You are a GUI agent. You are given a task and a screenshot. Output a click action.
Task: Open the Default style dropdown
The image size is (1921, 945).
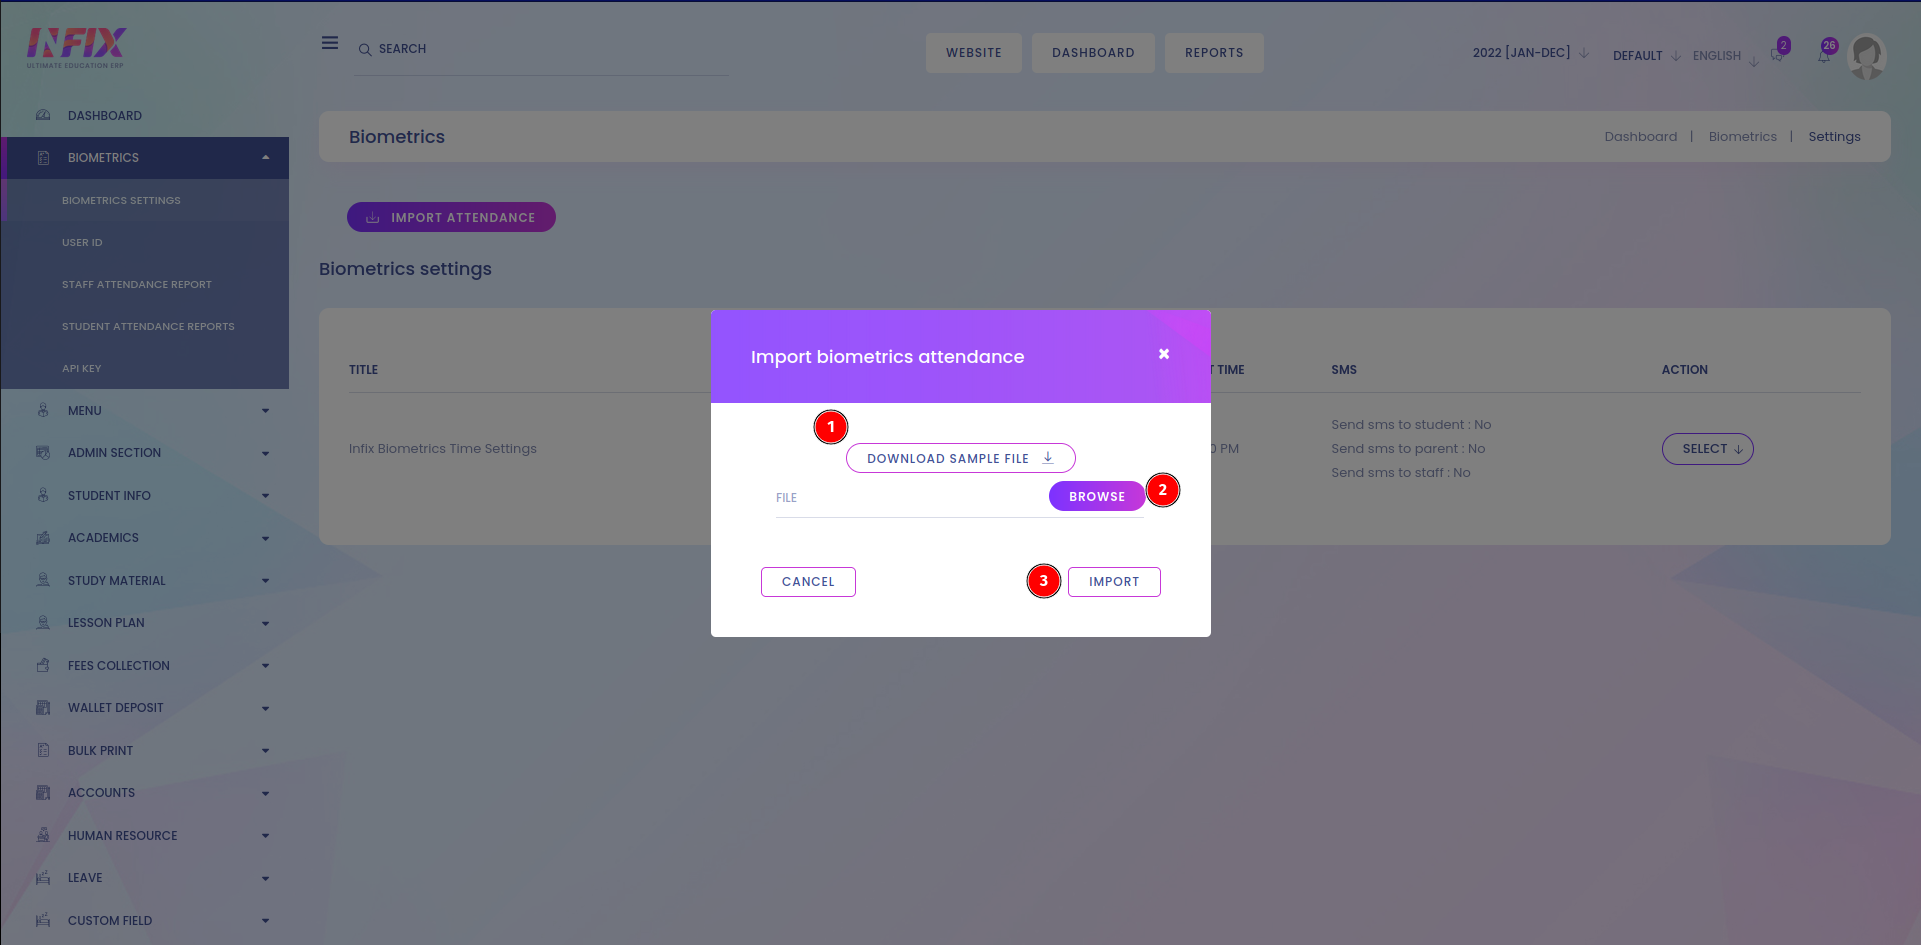click(1646, 56)
